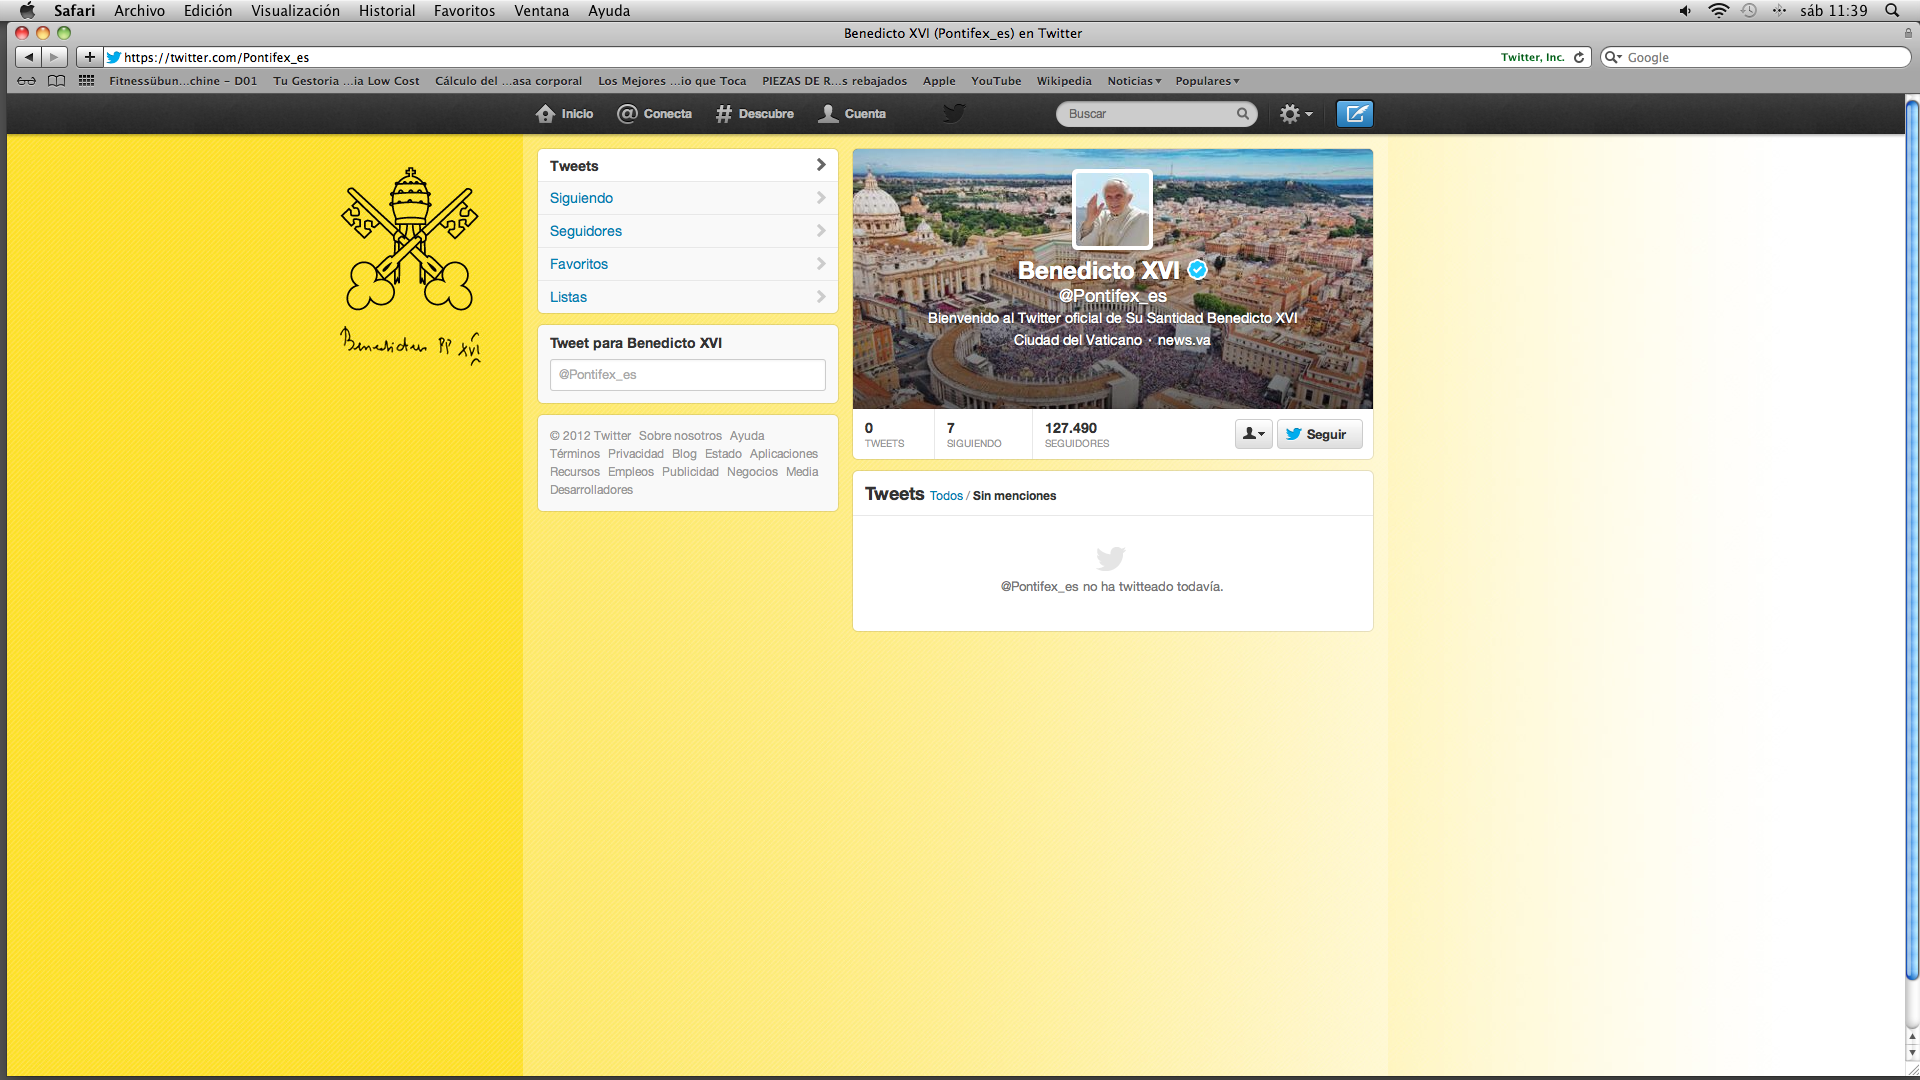Open the Wikipedia bookmark
The height and width of the screenshot is (1080, 1920).
coord(1064,81)
